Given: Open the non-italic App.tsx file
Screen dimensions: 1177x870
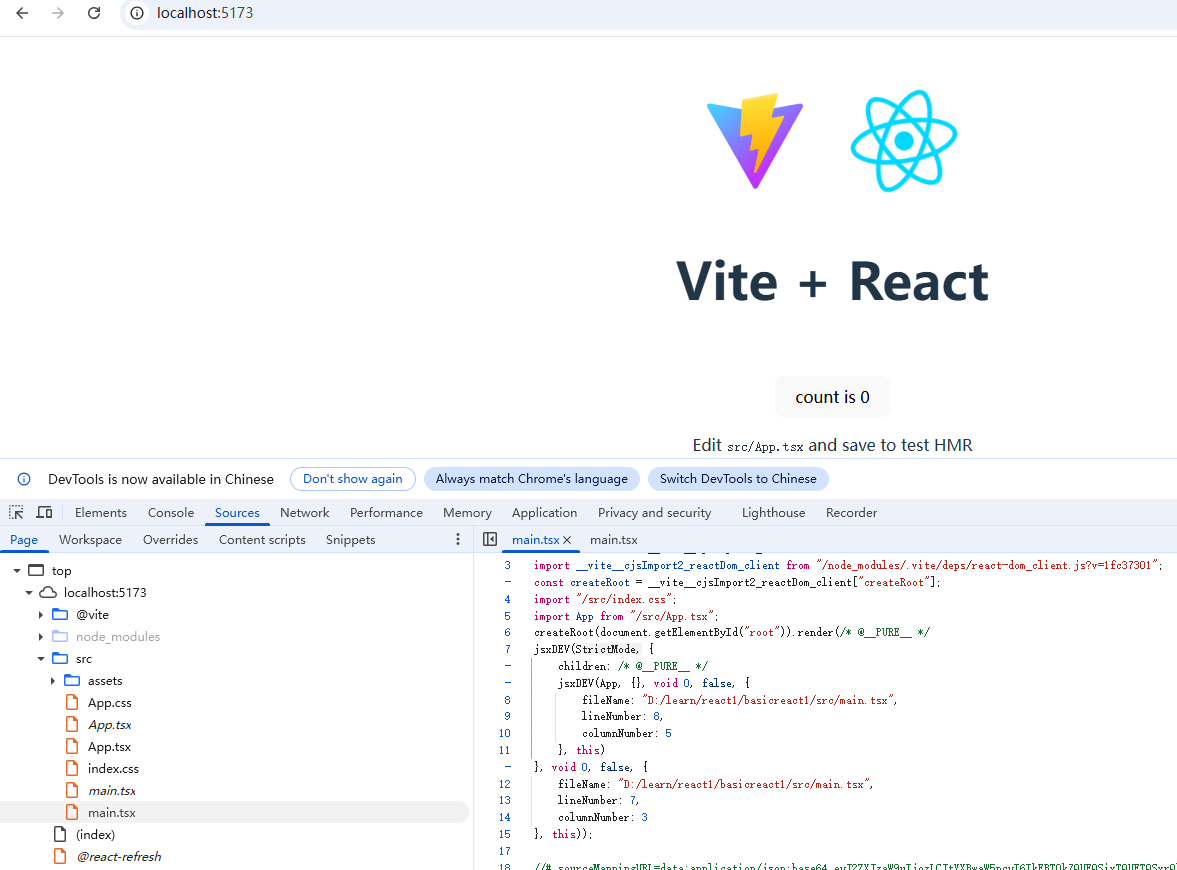Looking at the screenshot, I should pos(110,747).
